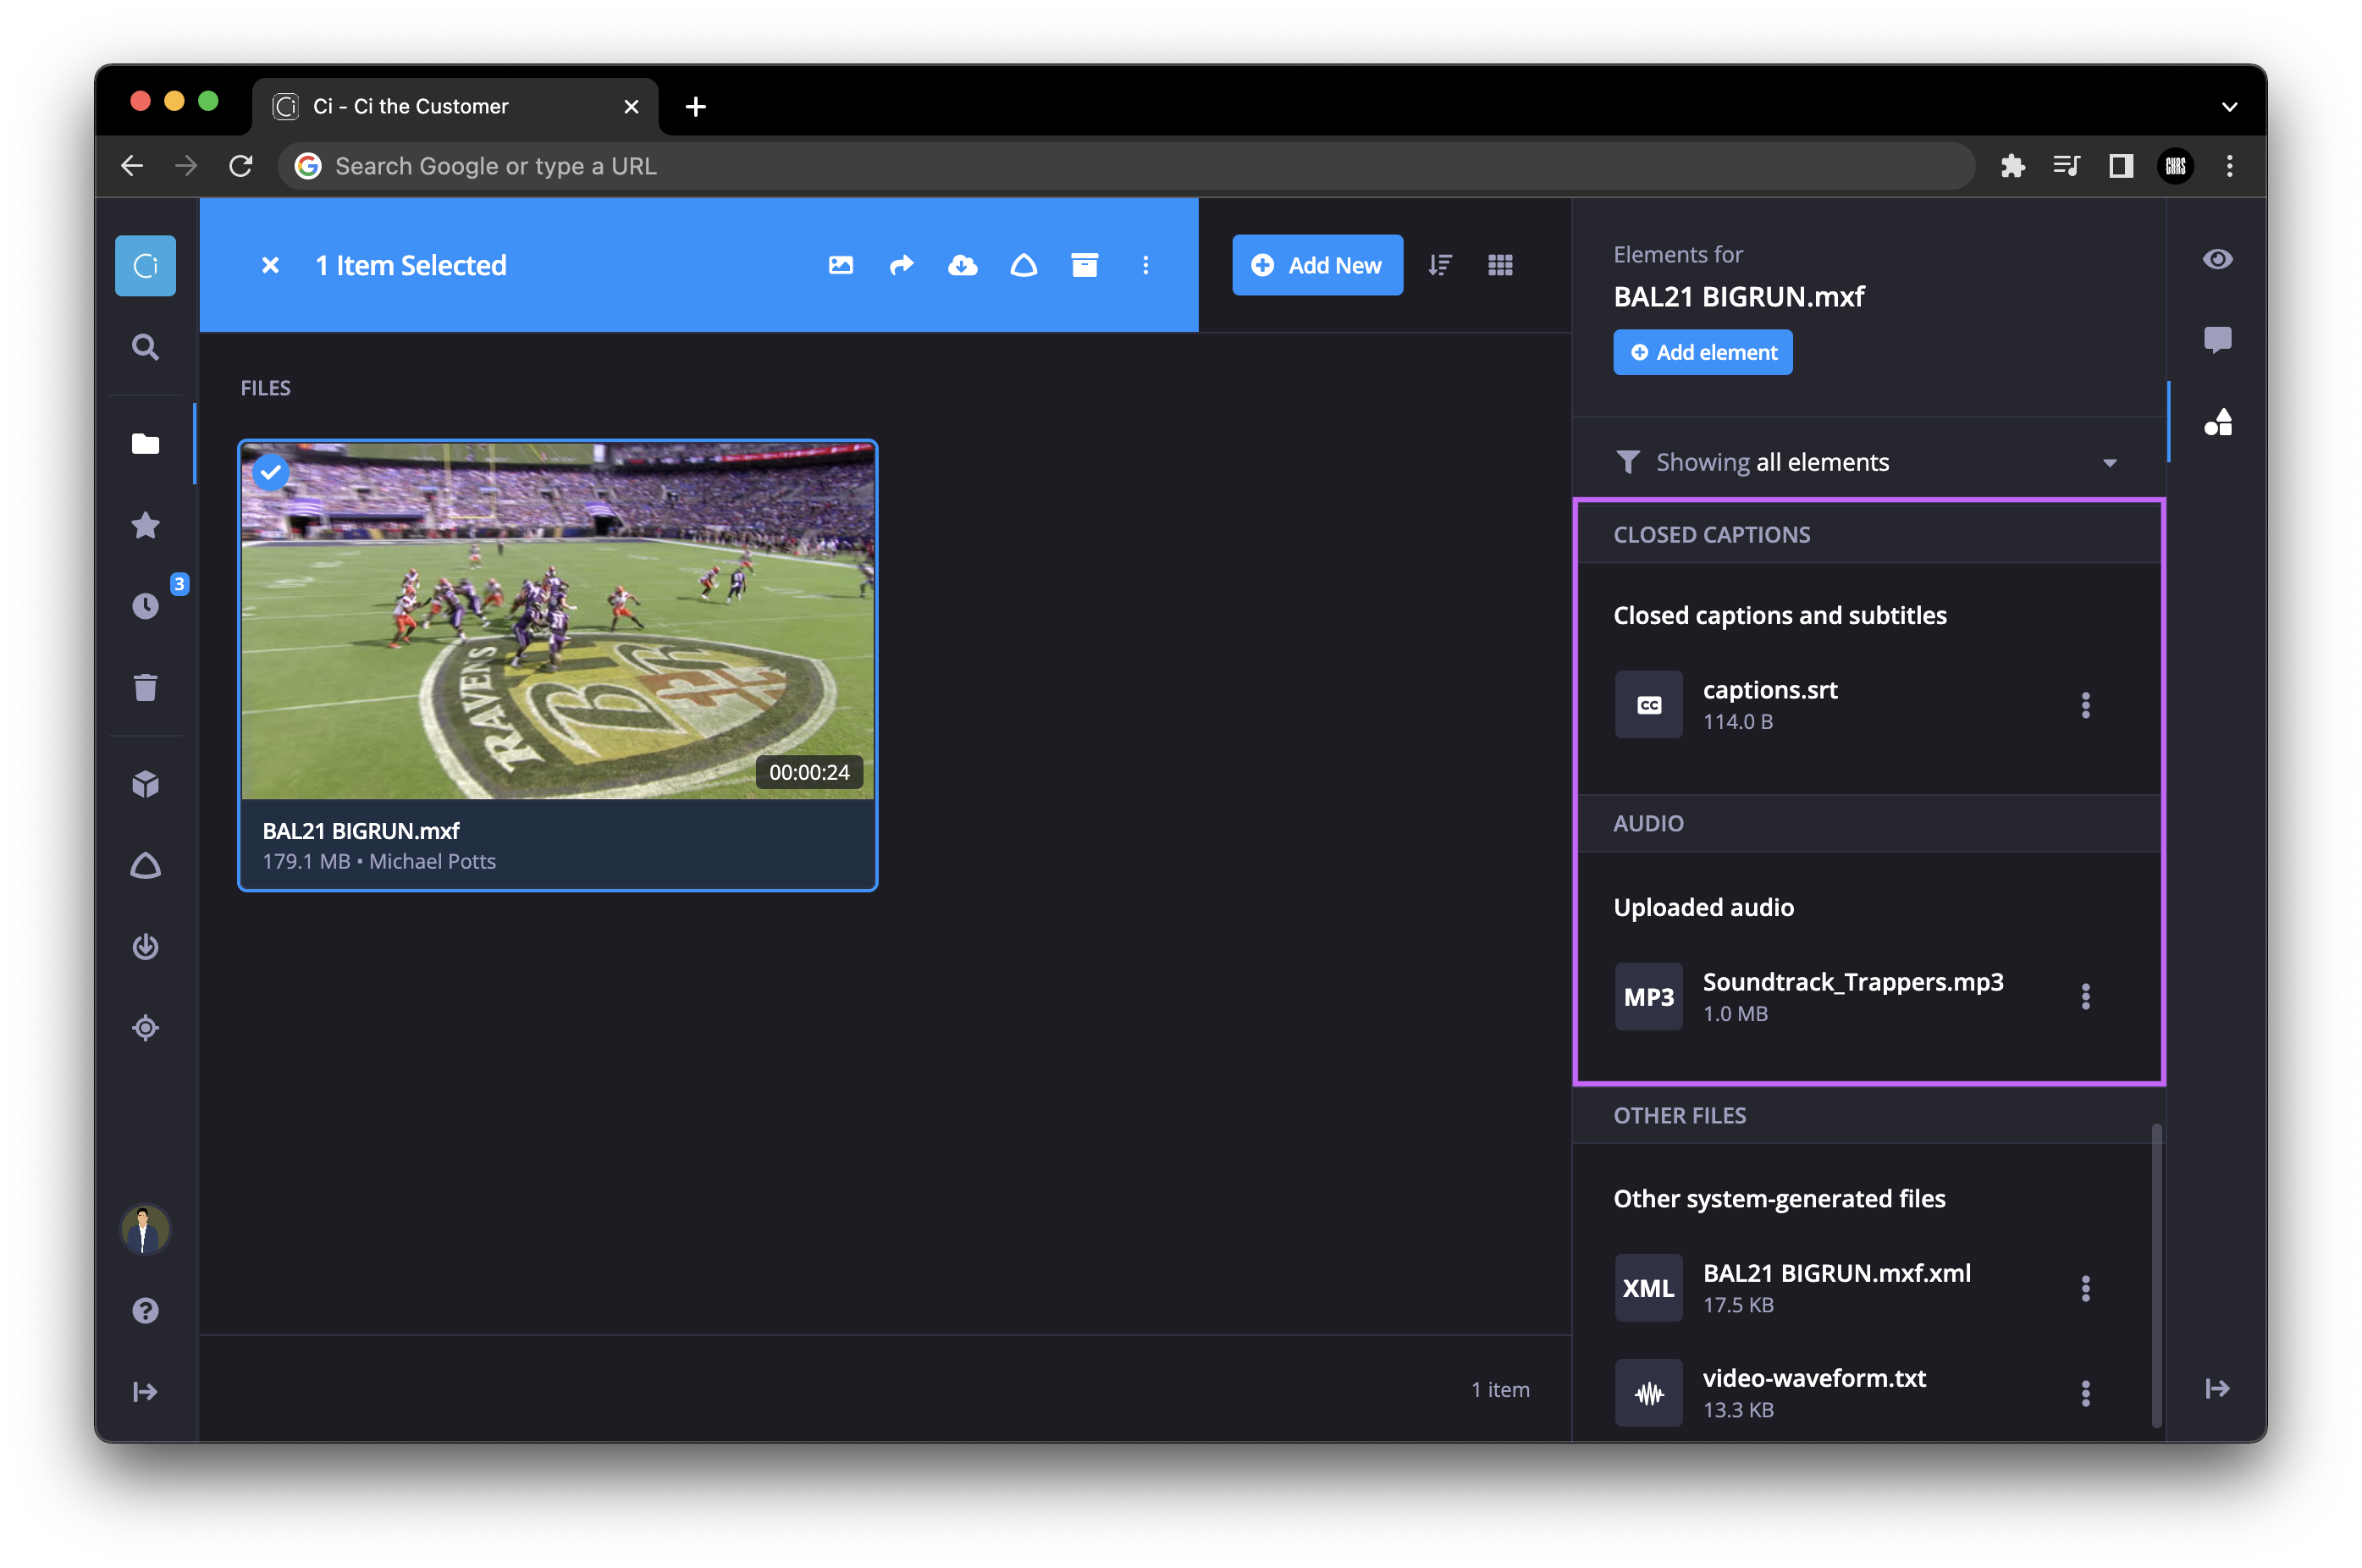Open the comments panel tab
This screenshot has height=1568, width=2362.
pos(2217,340)
